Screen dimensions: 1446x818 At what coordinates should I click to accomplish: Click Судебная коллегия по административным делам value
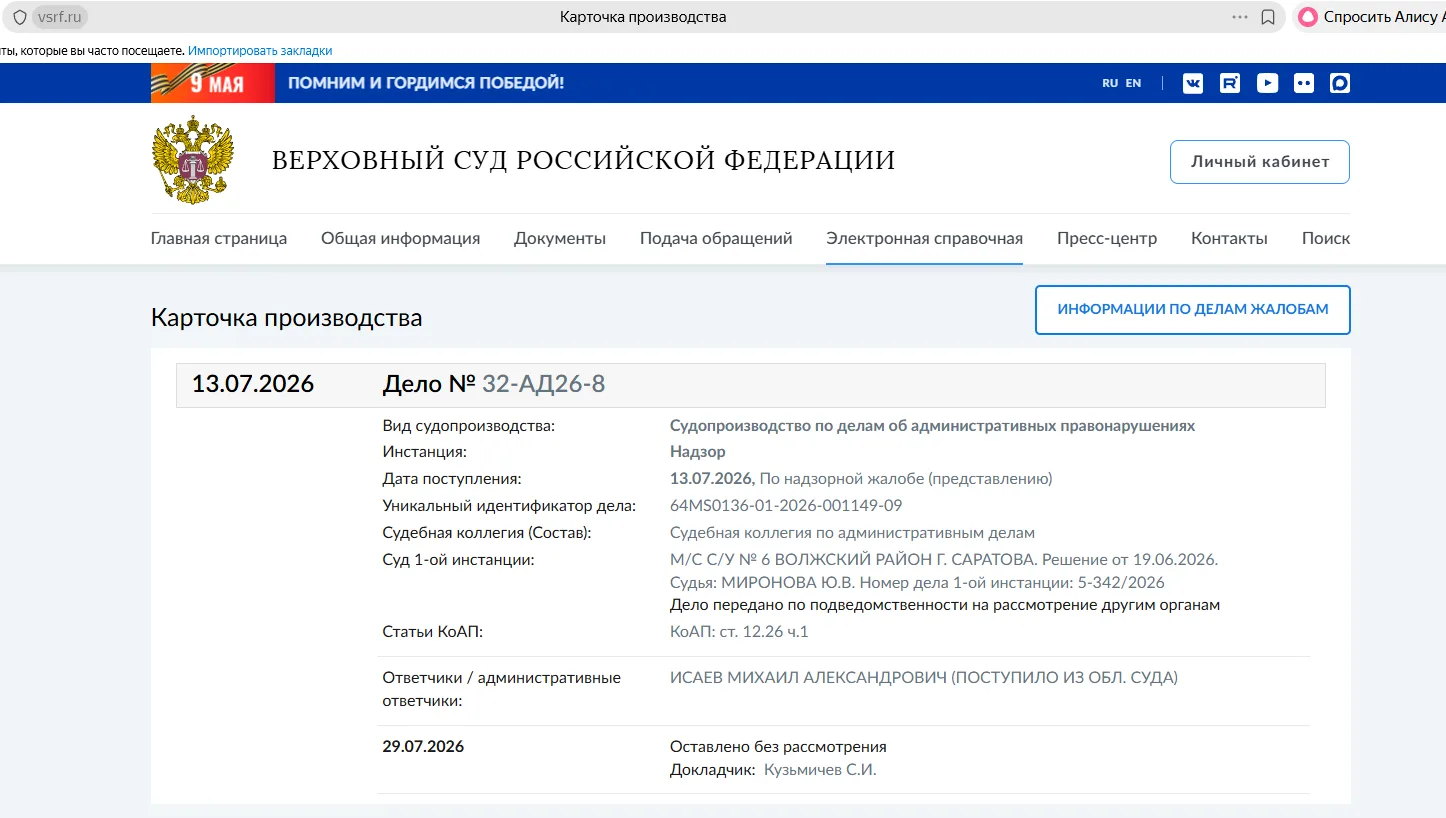coord(852,533)
